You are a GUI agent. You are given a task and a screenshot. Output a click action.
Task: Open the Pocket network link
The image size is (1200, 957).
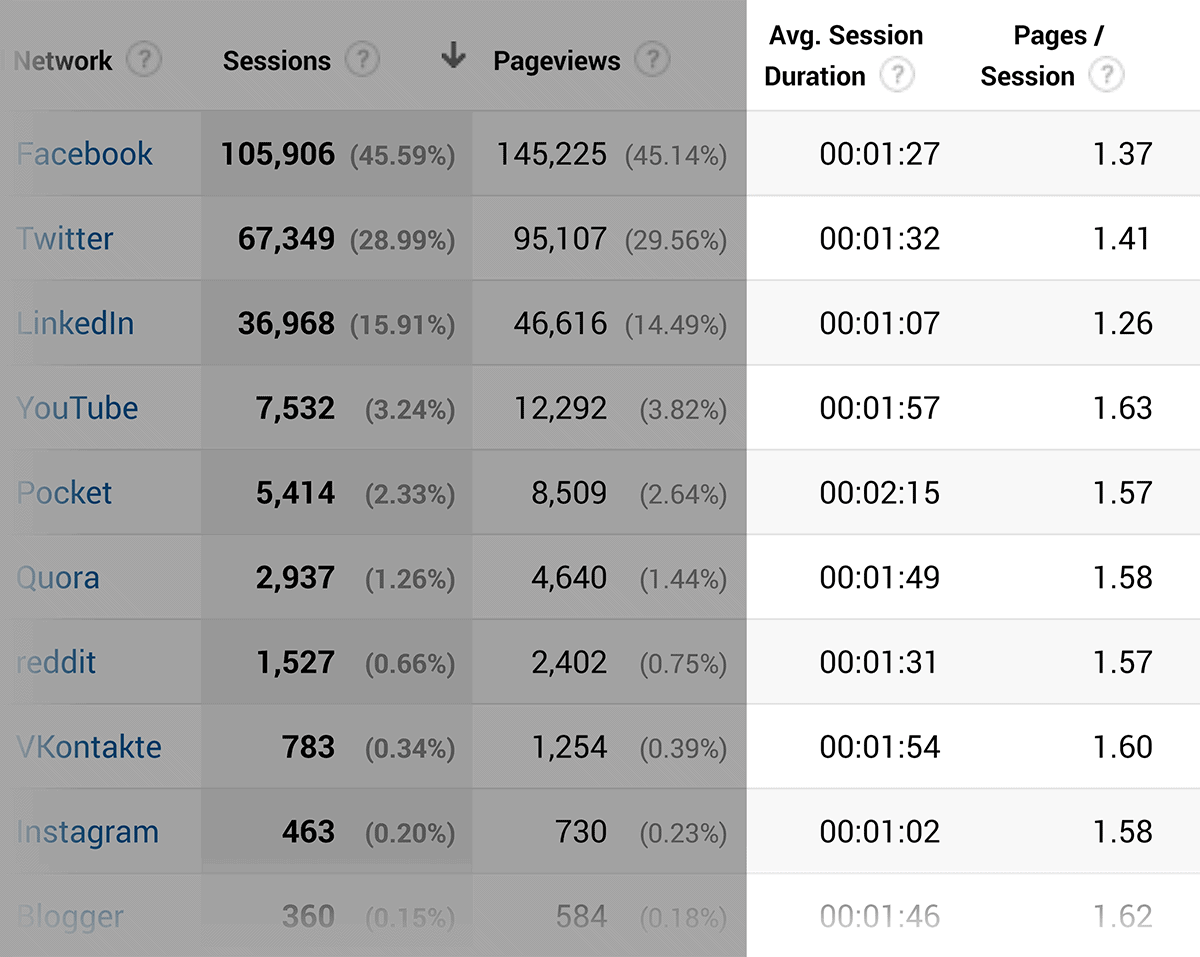64,493
